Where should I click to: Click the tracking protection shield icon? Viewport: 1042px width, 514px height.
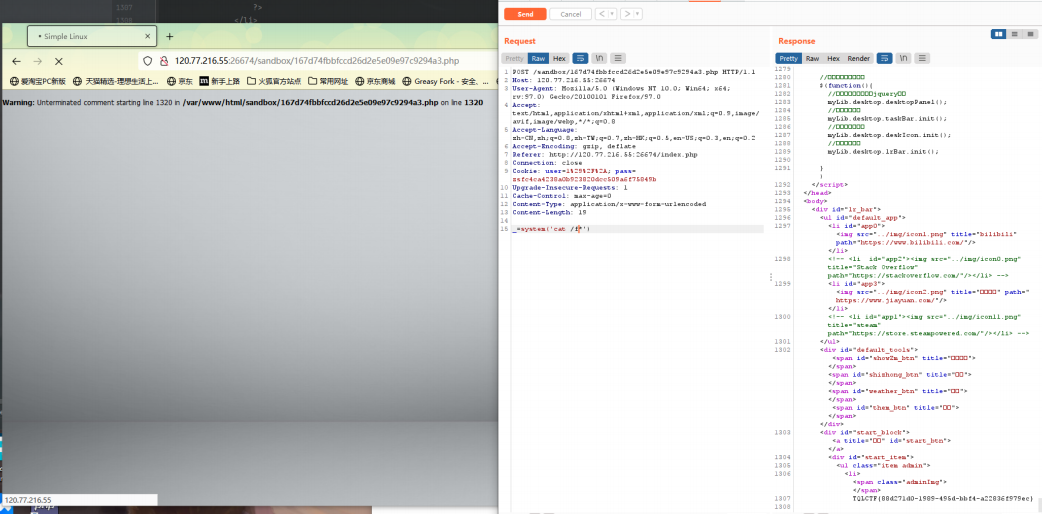148,61
